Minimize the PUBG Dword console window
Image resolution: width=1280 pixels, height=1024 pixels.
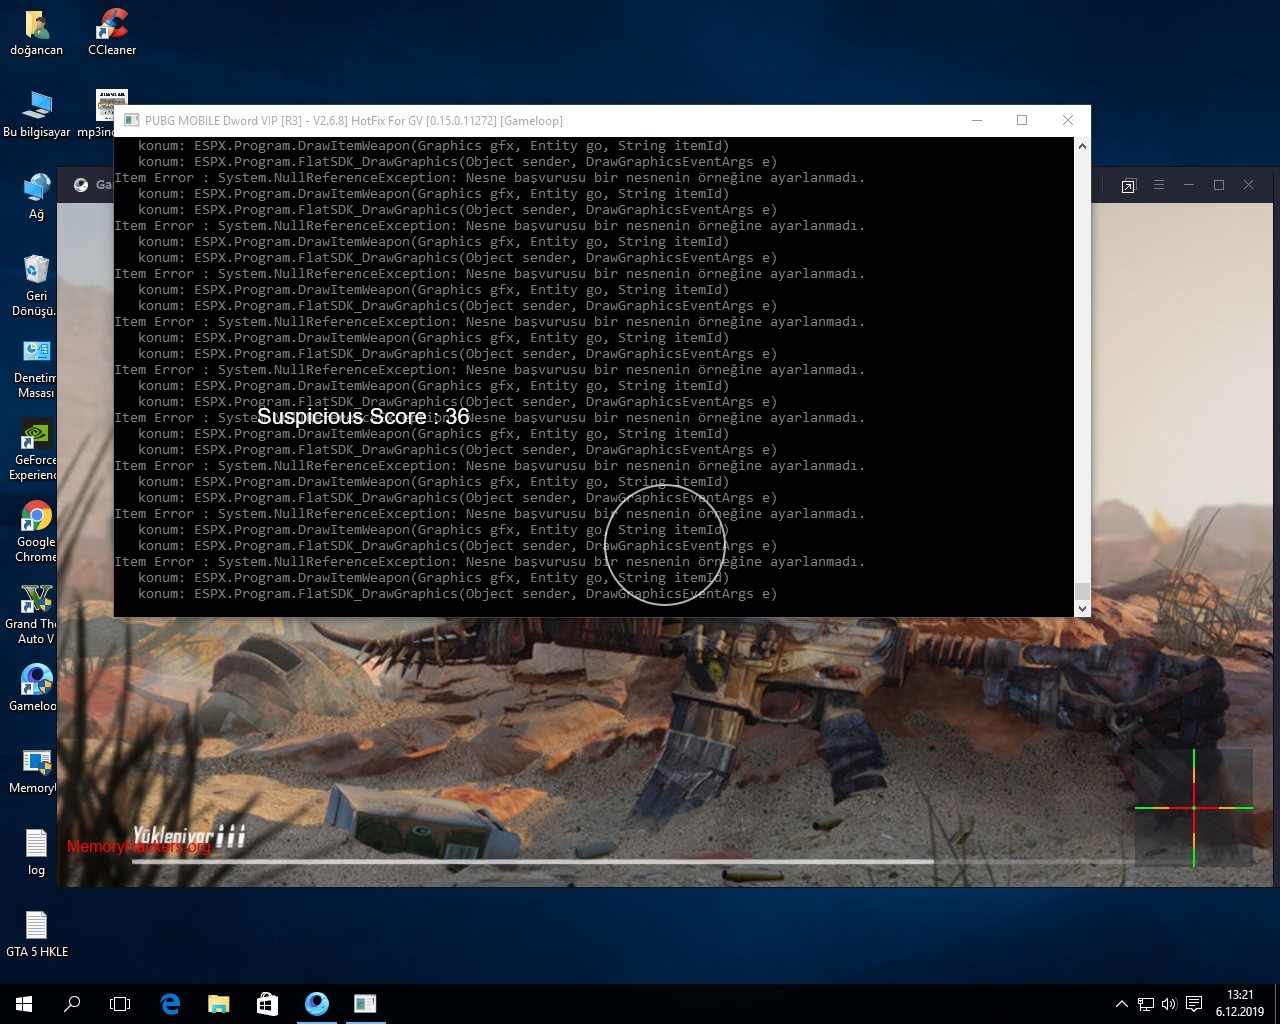point(977,121)
